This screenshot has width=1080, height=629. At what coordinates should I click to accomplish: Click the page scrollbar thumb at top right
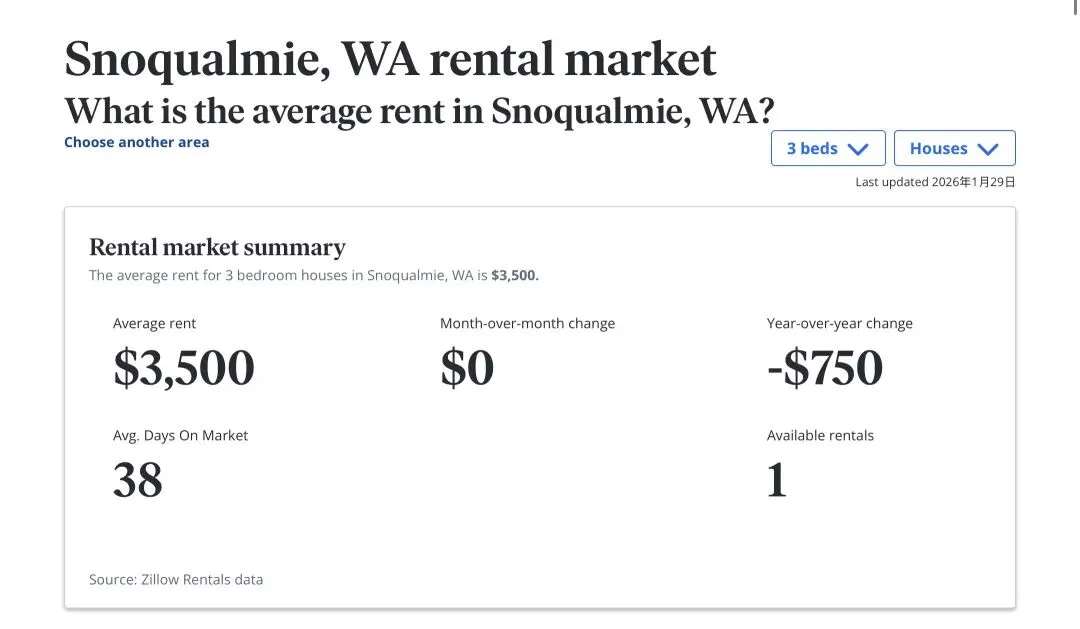pyautogui.click(x=1073, y=6)
